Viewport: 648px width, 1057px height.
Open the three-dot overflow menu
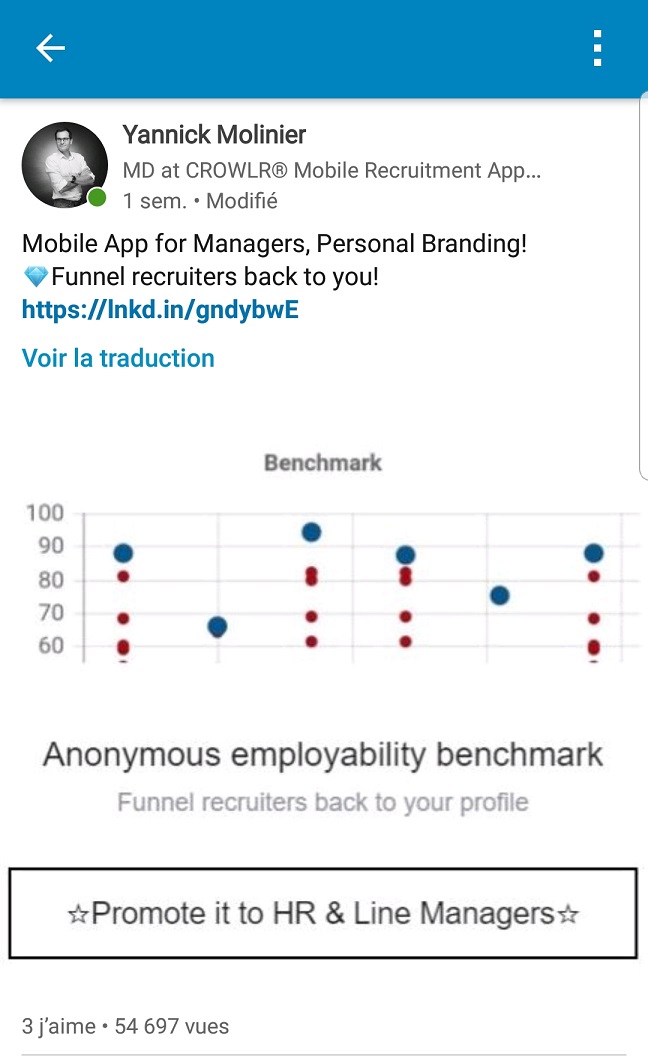[597, 48]
